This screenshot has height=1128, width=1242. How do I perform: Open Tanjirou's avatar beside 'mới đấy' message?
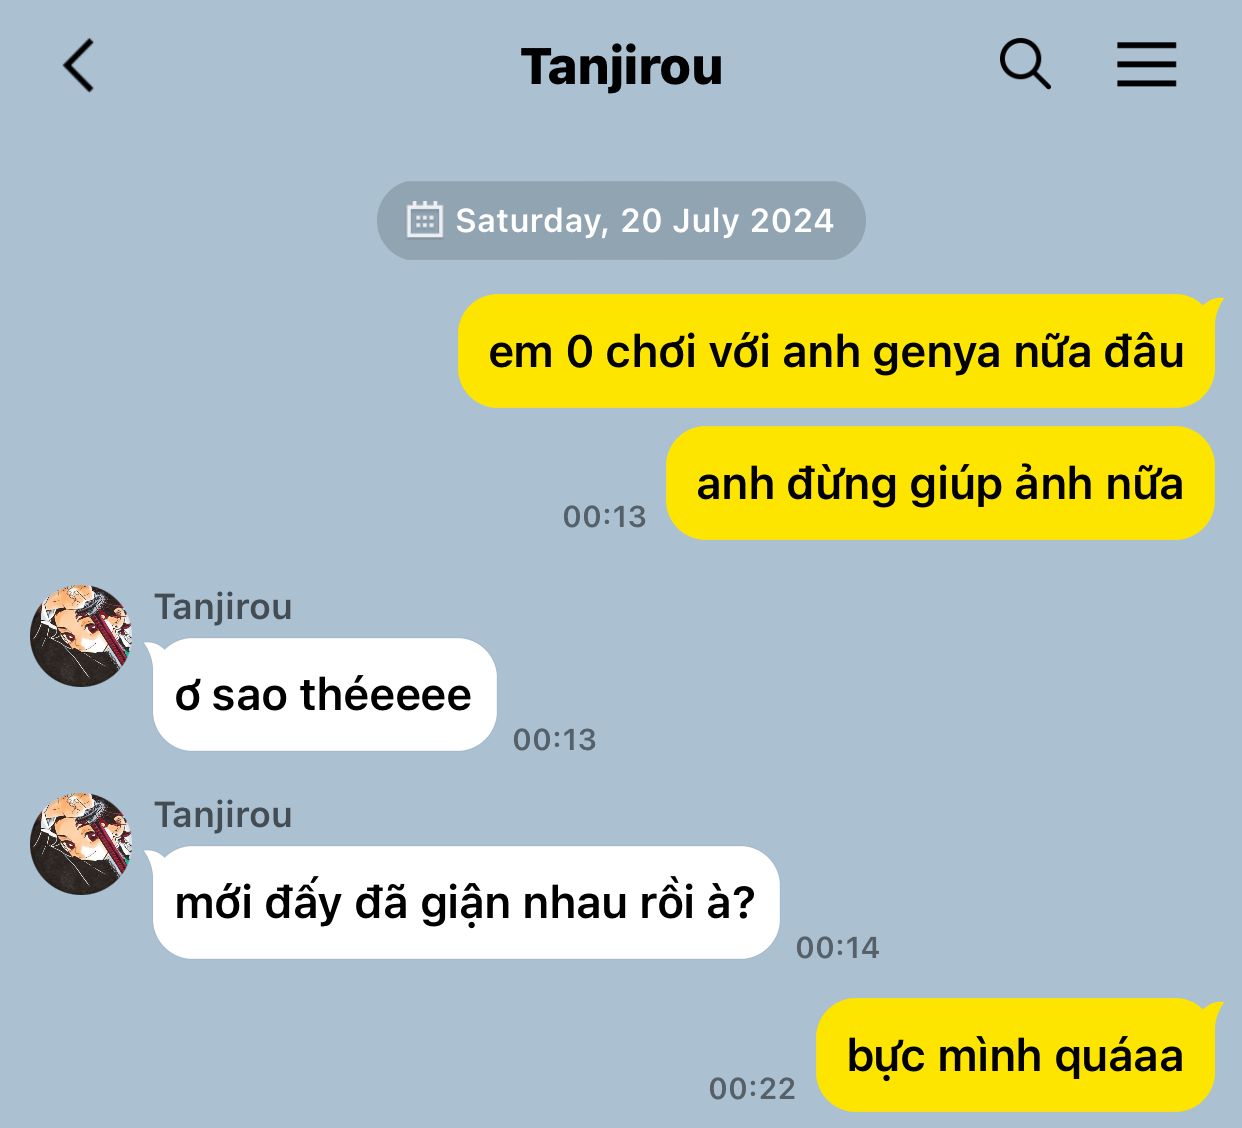pos(81,844)
